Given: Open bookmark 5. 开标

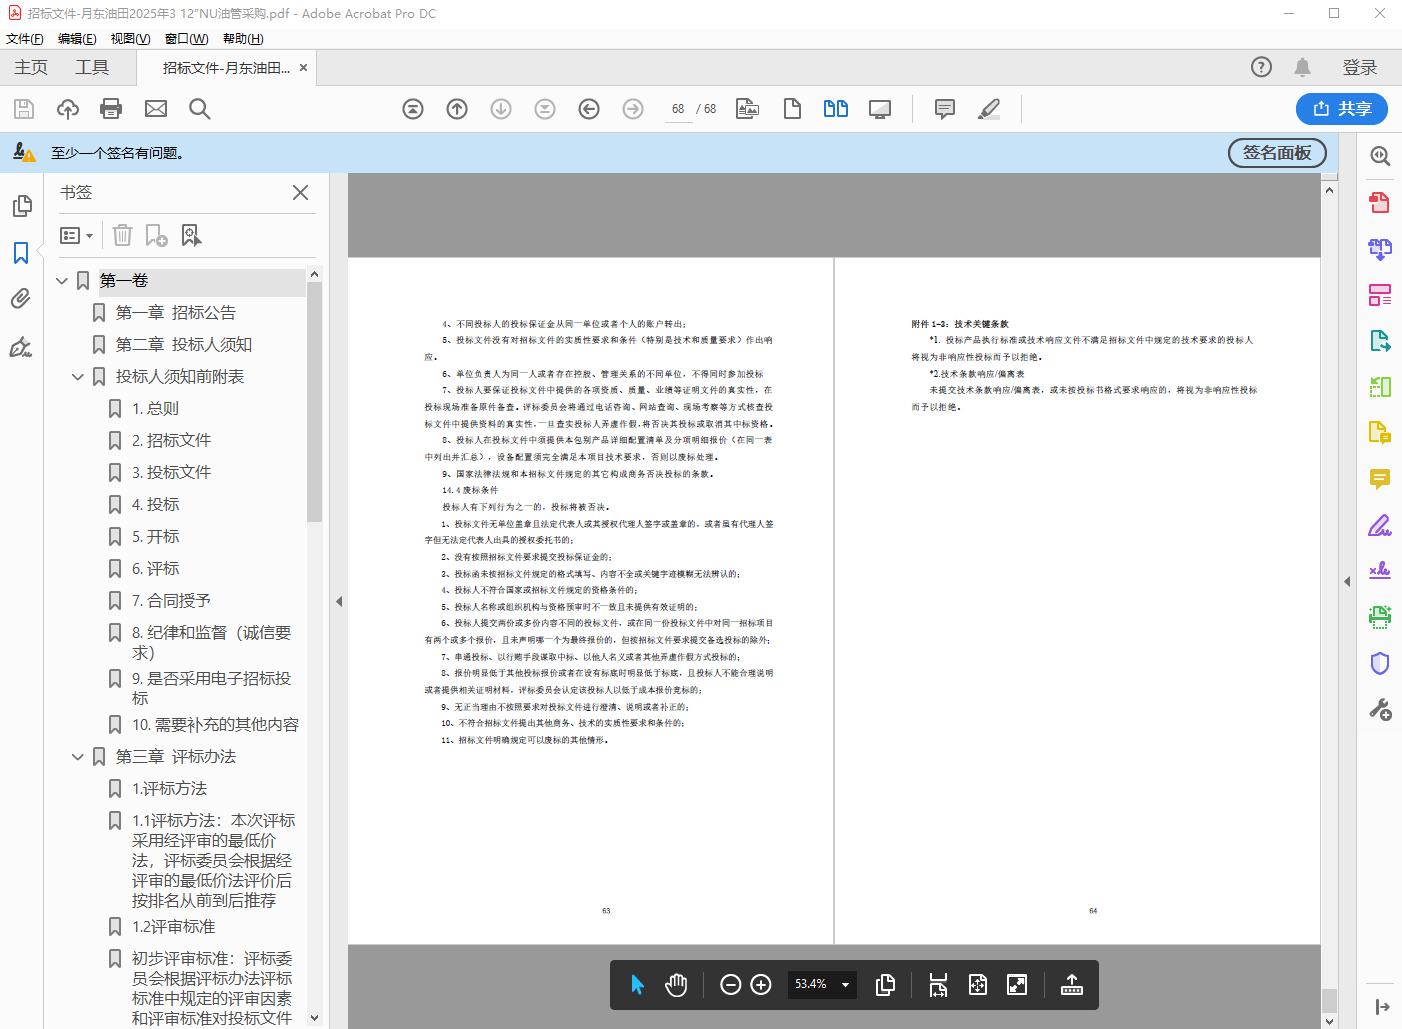Looking at the screenshot, I should click(156, 537).
